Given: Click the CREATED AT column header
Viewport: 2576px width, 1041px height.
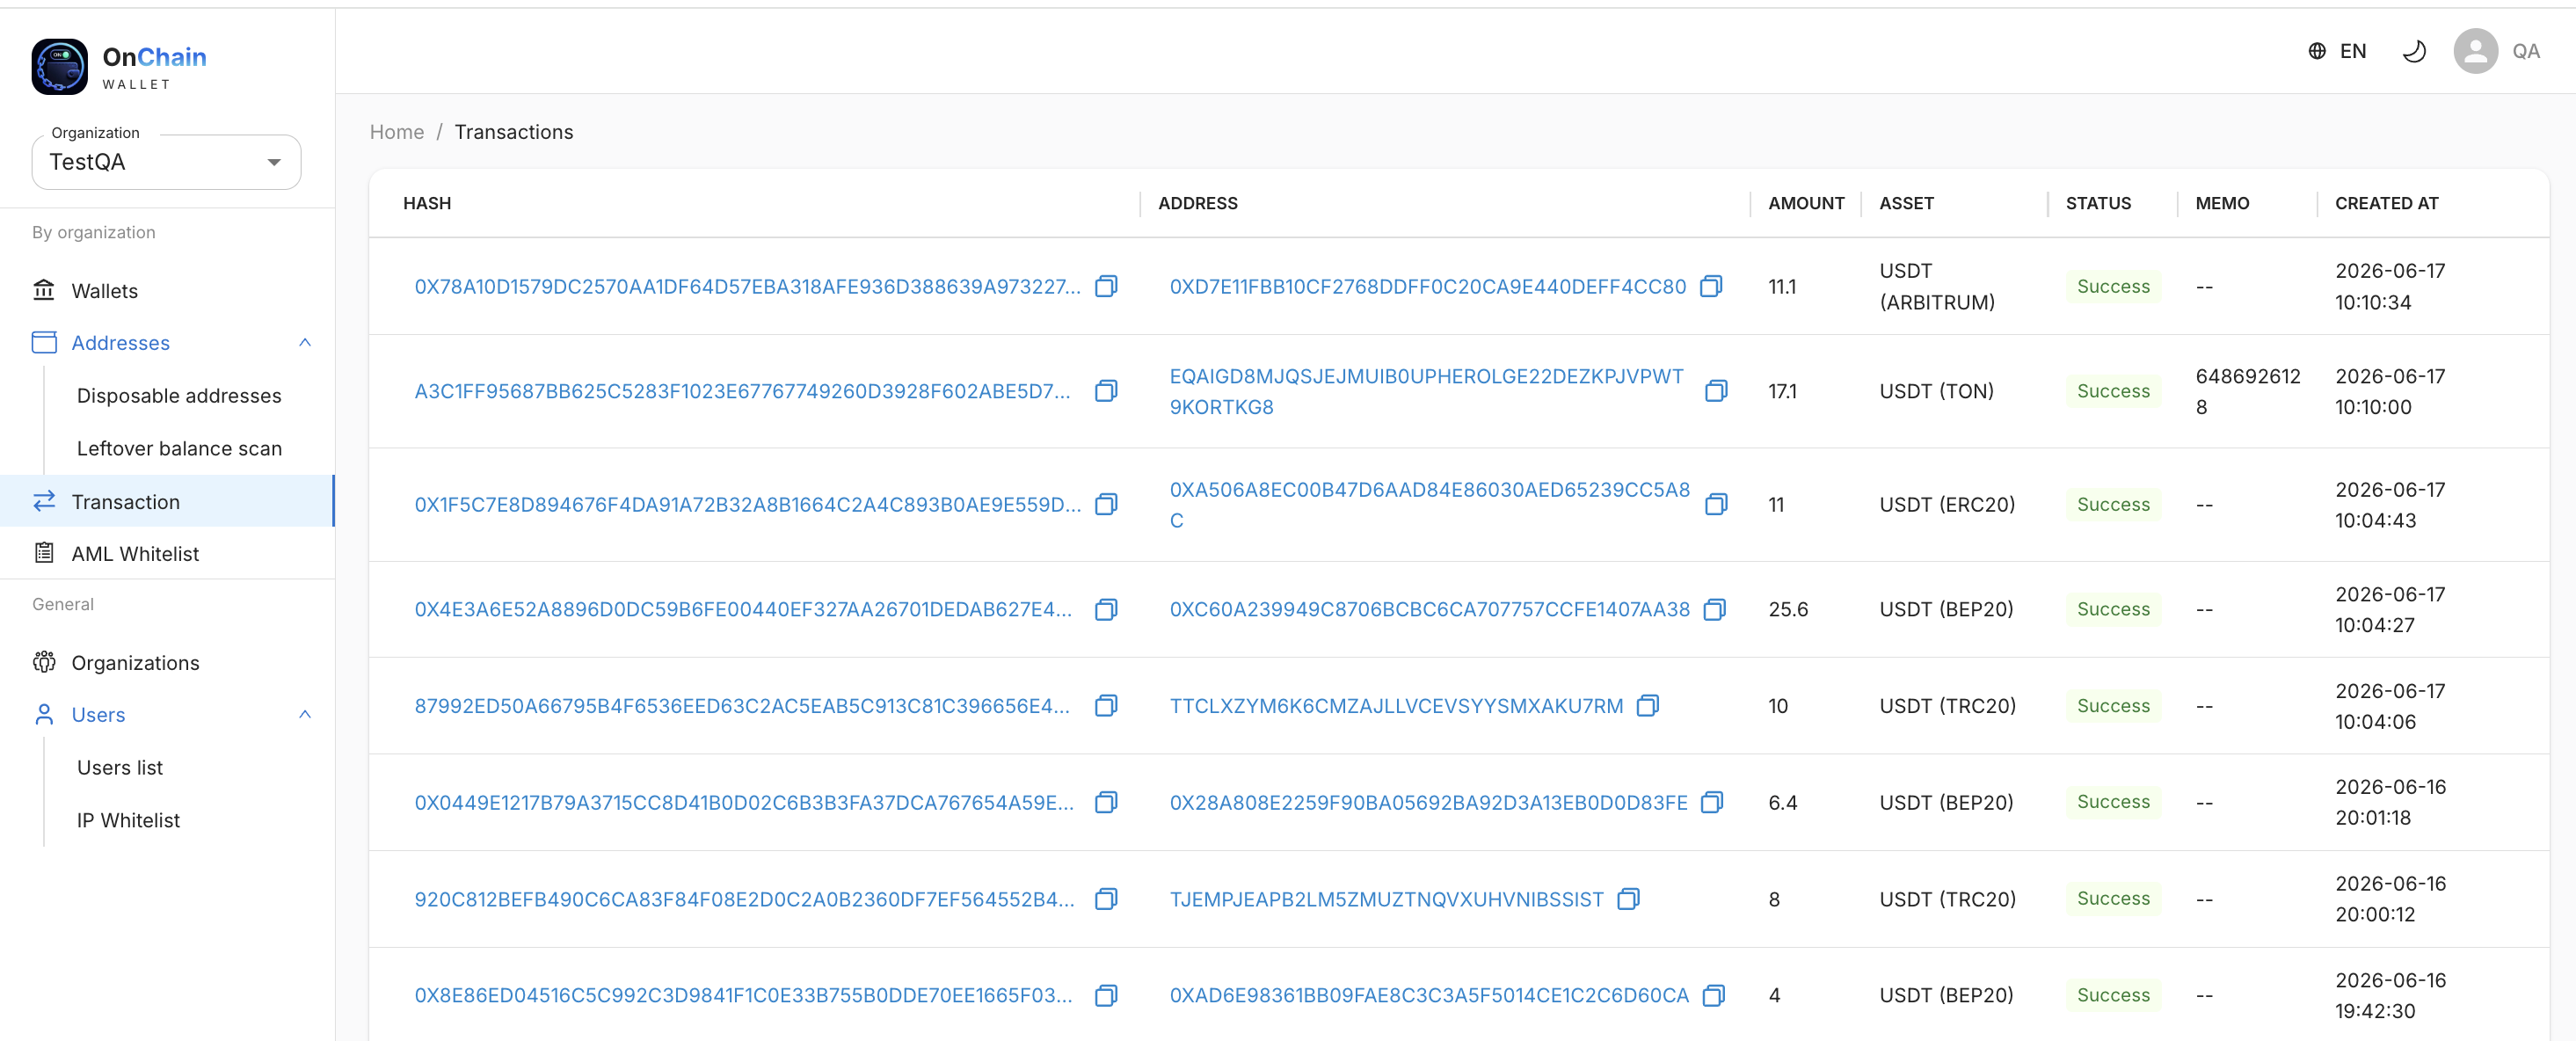Looking at the screenshot, I should pos(2386,203).
